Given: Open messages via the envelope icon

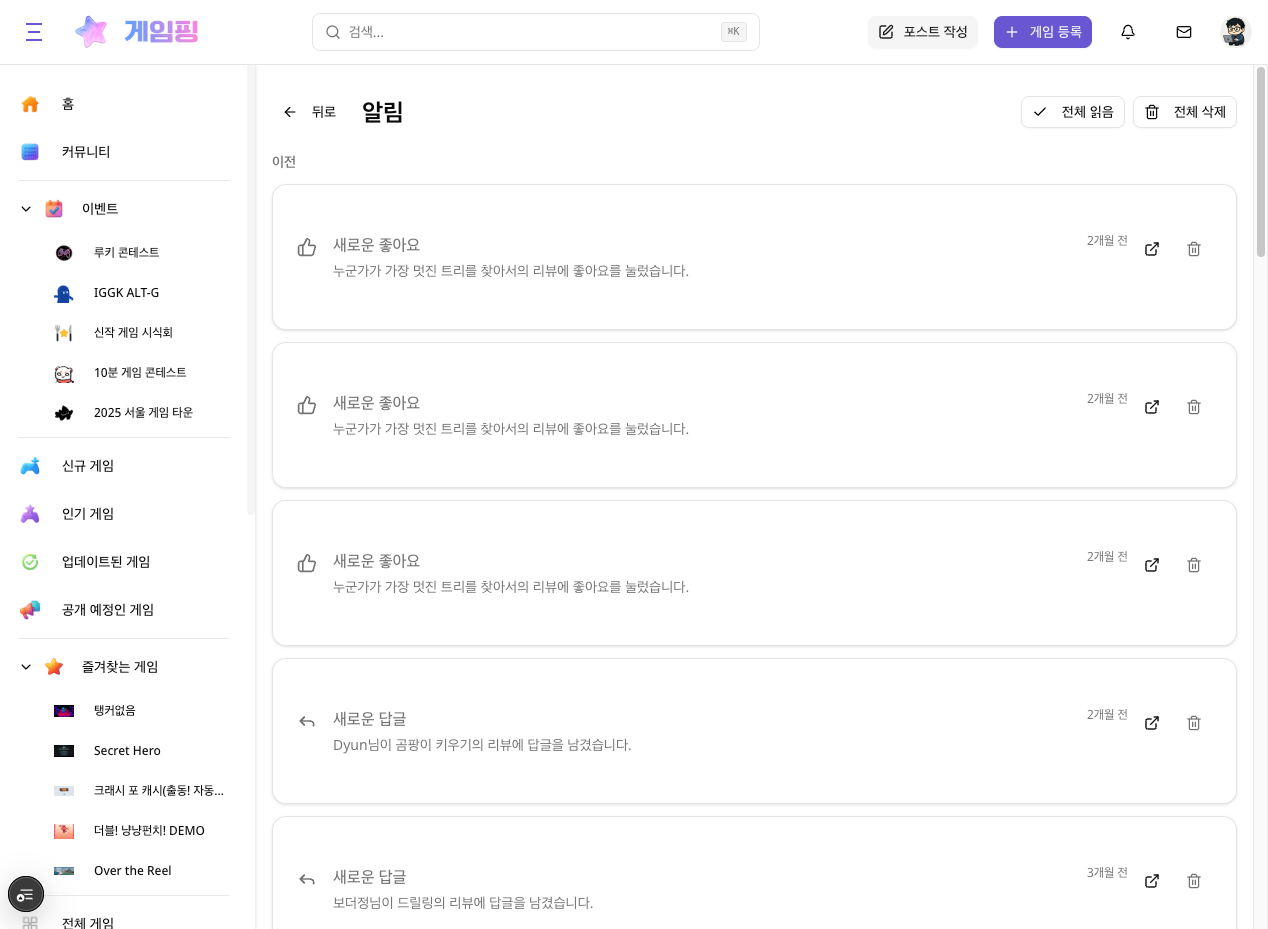Looking at the screenshot, I should click(1184, 32).
